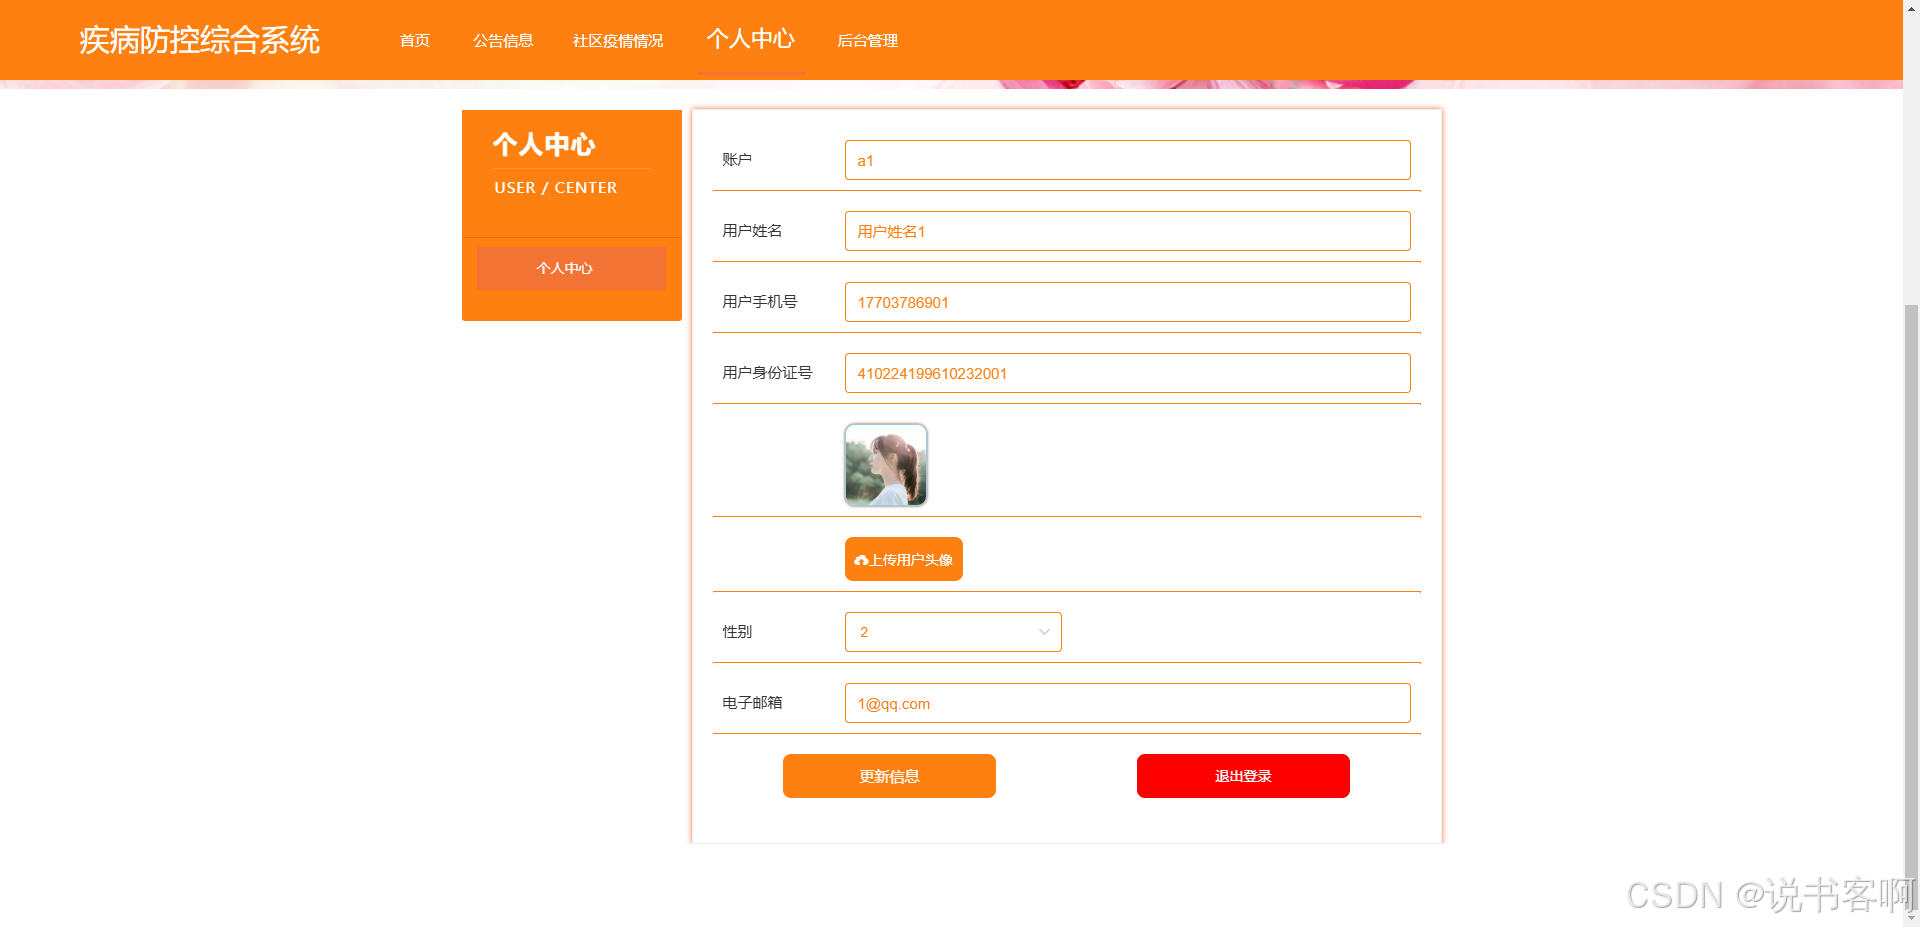
Task: Focus the 账户 input field
Action: tap(1128, 160)
